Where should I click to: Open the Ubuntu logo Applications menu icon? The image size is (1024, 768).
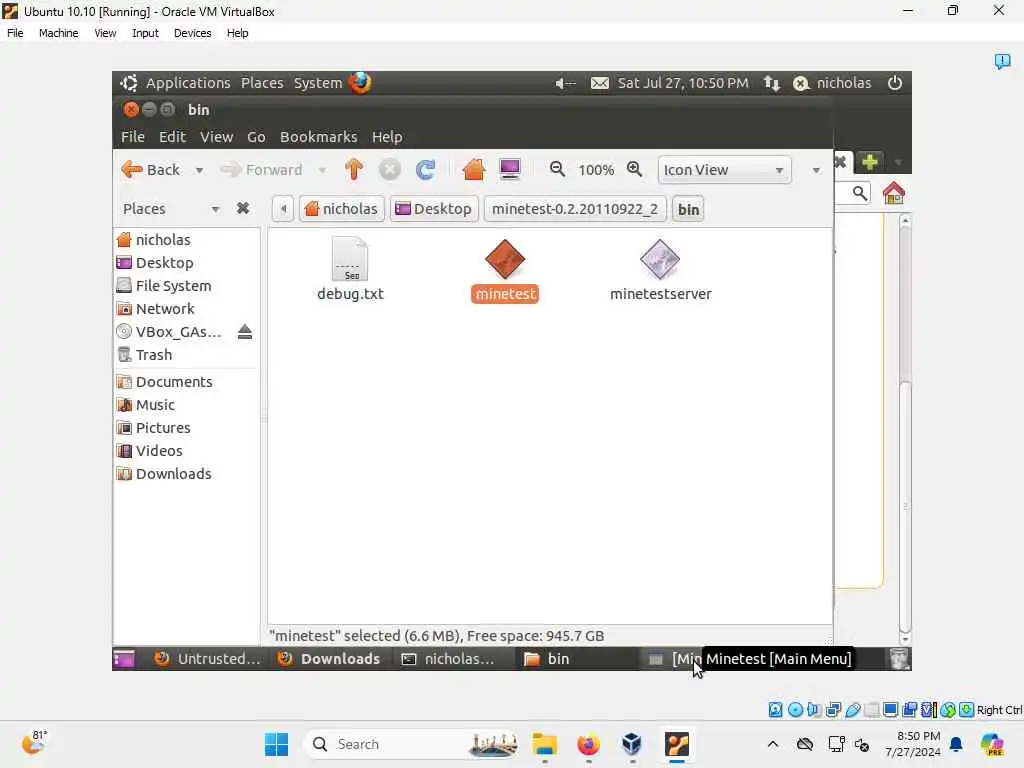point(129,83)
